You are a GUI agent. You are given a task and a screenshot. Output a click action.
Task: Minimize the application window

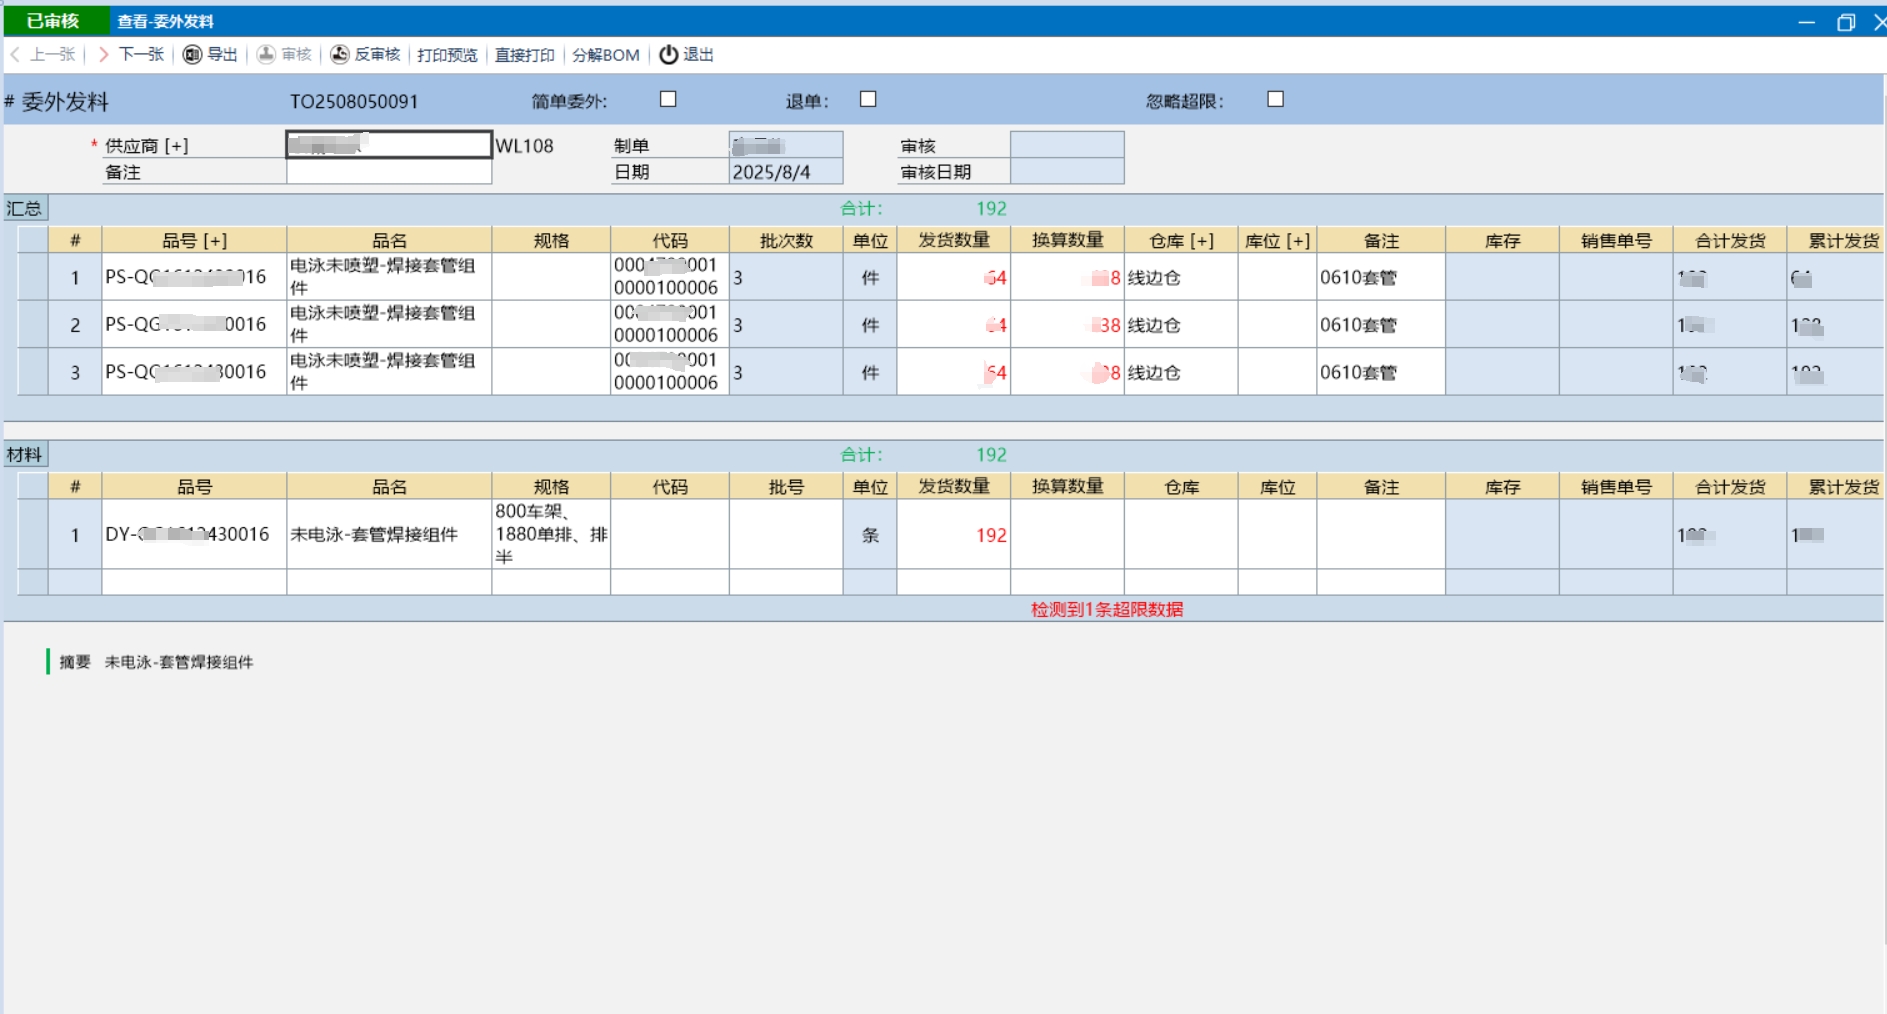[x=1806, y=22]
